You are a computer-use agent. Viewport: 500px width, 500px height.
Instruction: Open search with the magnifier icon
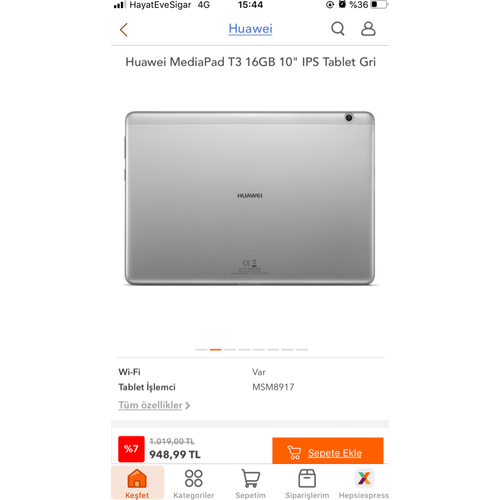tap(338, 29)
